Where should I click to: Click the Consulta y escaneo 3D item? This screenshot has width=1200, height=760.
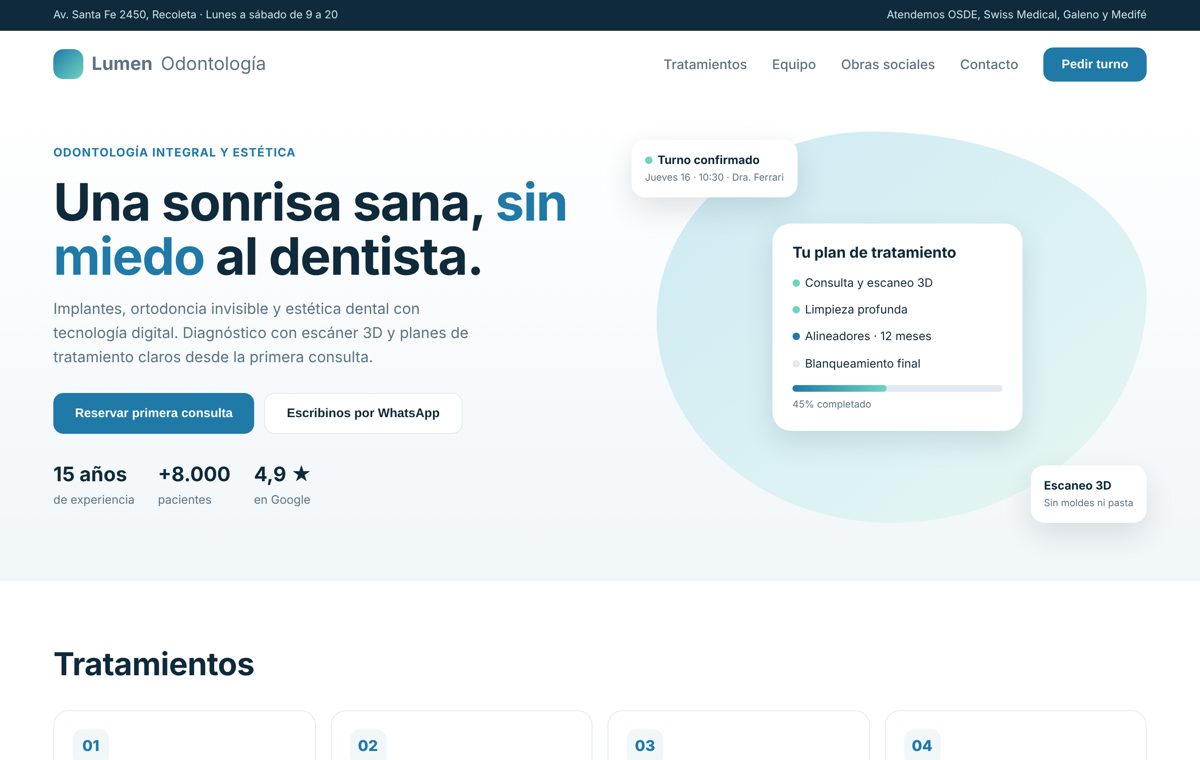(x=862, y=283)
